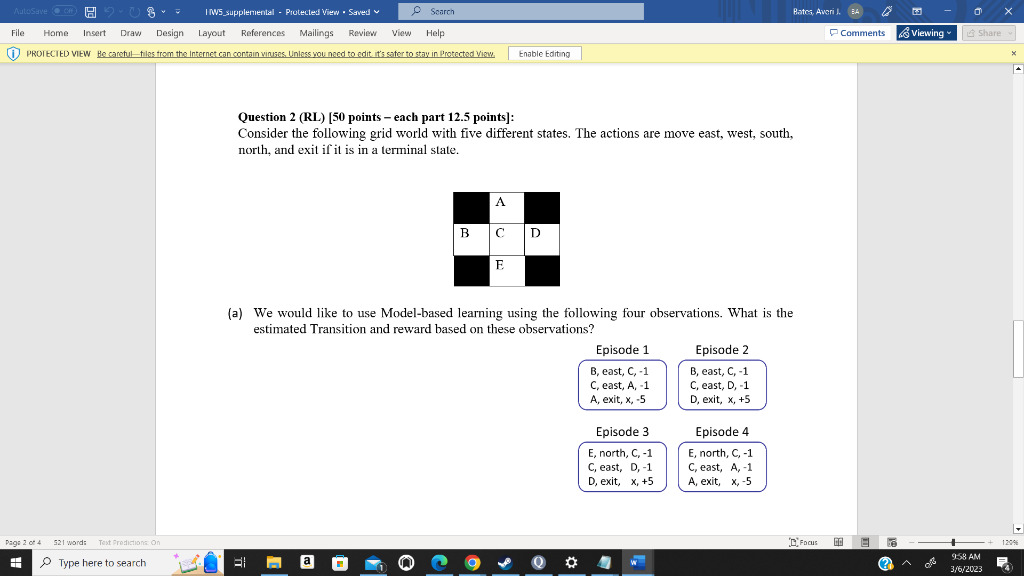This screenshot has width=1024, height=576.
Task: Click the Save icon in Quick Access Toolbar
Action: point(90,11)
